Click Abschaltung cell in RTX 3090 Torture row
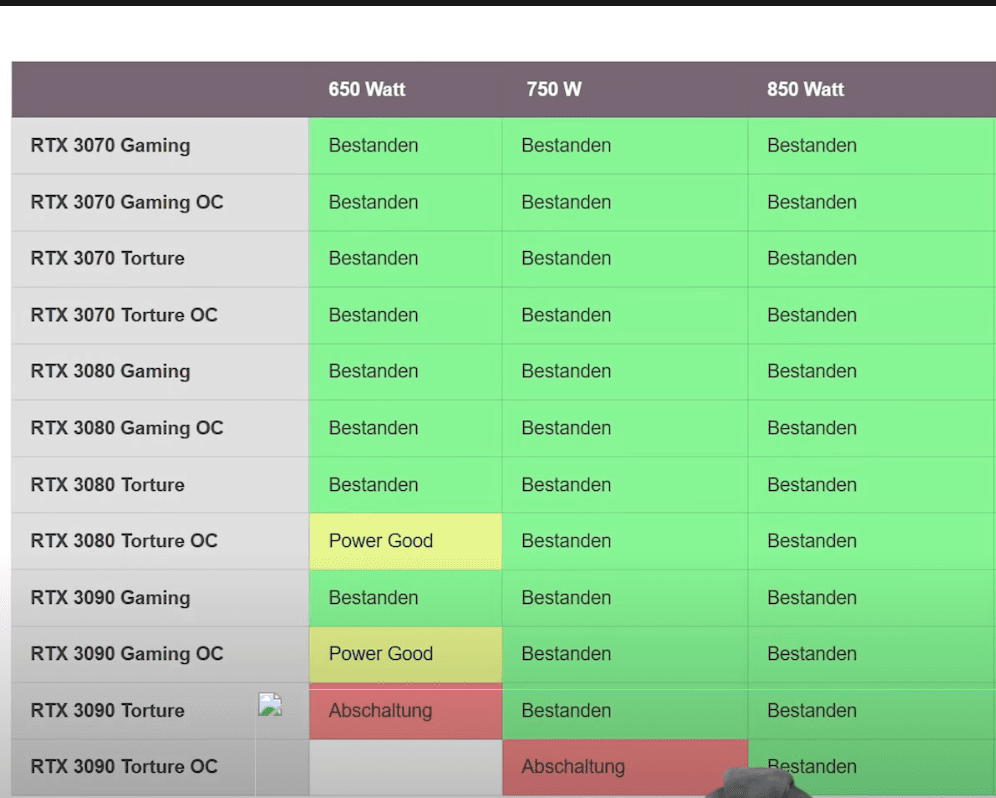 tap(405, 712)
